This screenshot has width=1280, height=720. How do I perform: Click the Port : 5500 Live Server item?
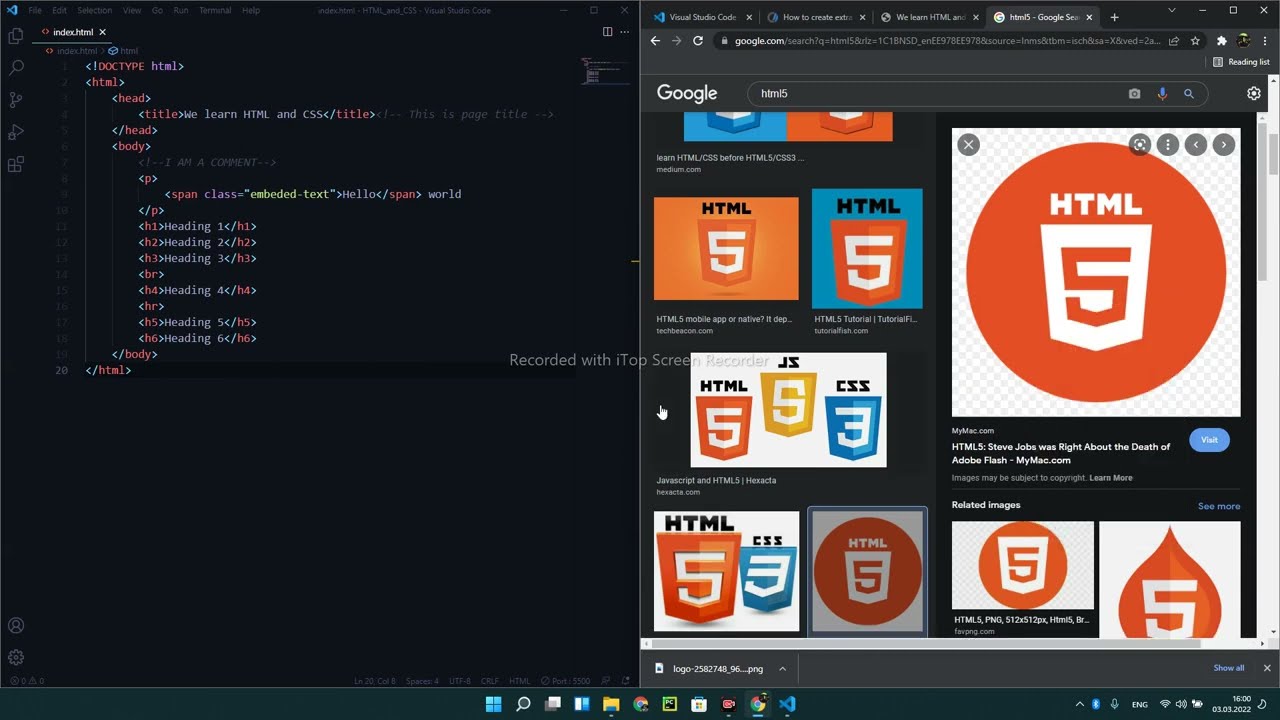(566, 681)
